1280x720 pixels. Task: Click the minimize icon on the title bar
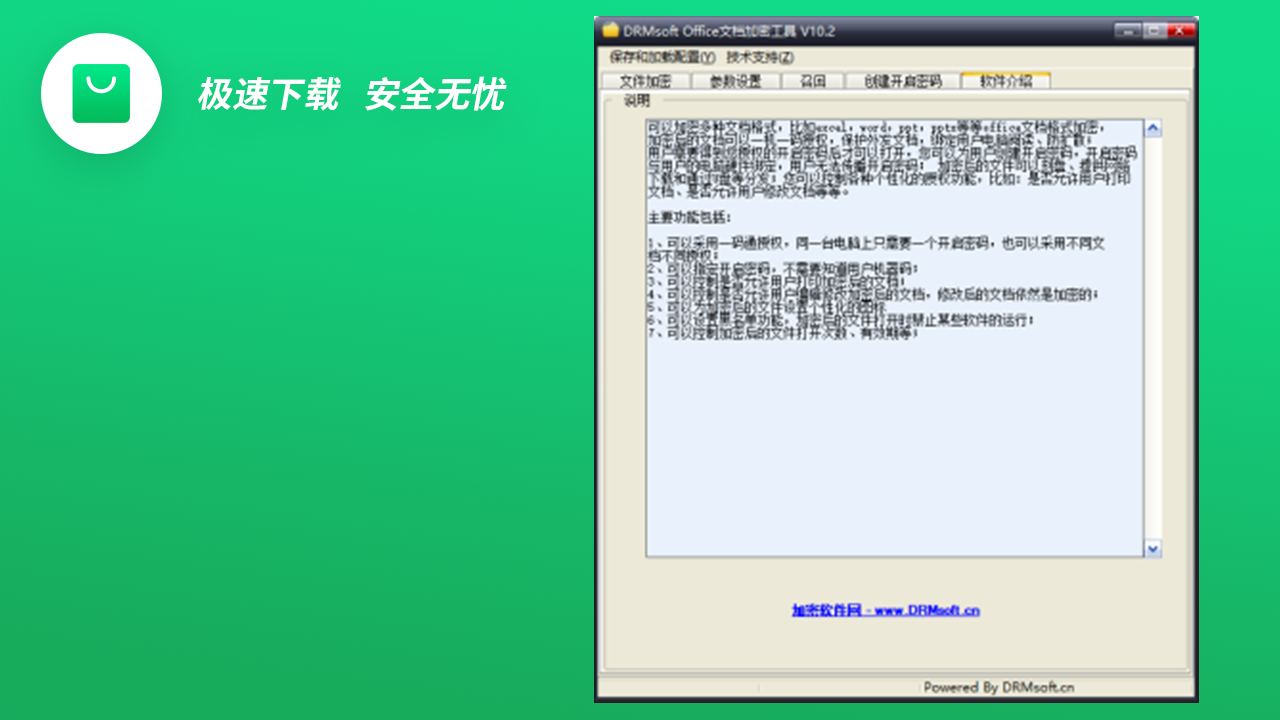(1129, 31)
